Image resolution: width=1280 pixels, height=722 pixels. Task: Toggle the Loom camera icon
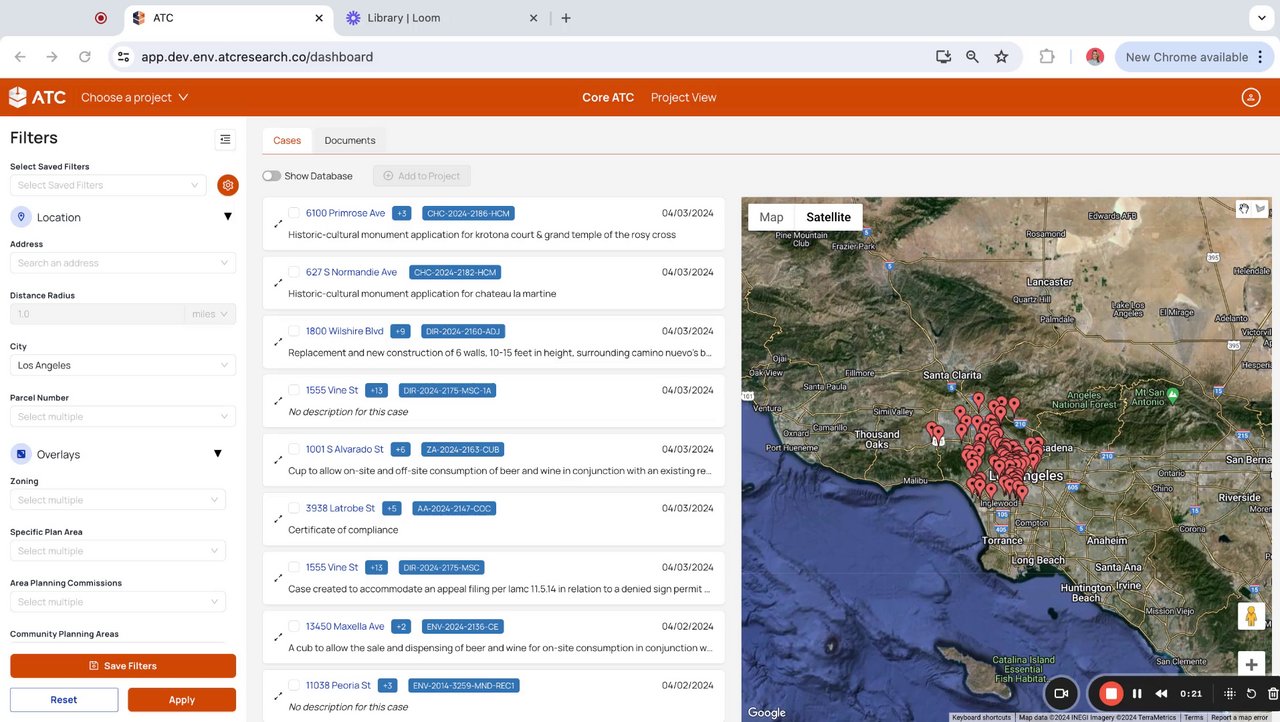tap(1062, 693)
